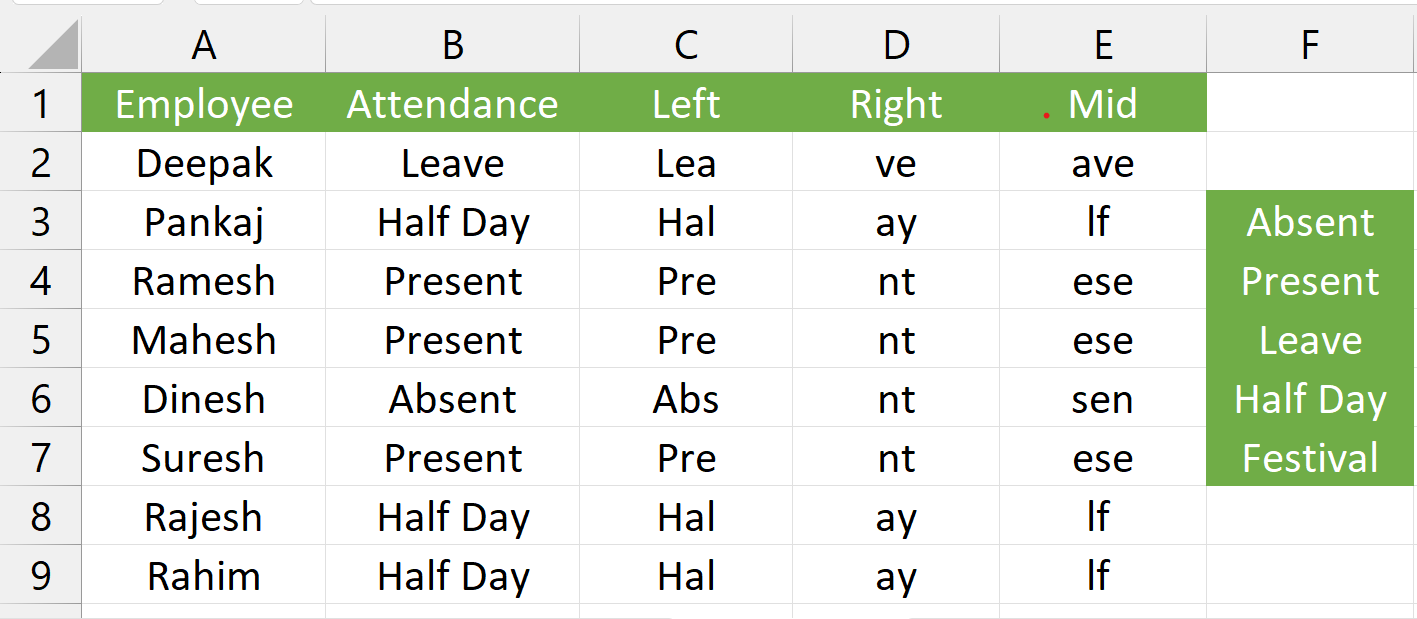Select the row 9 header

[41, 576]
